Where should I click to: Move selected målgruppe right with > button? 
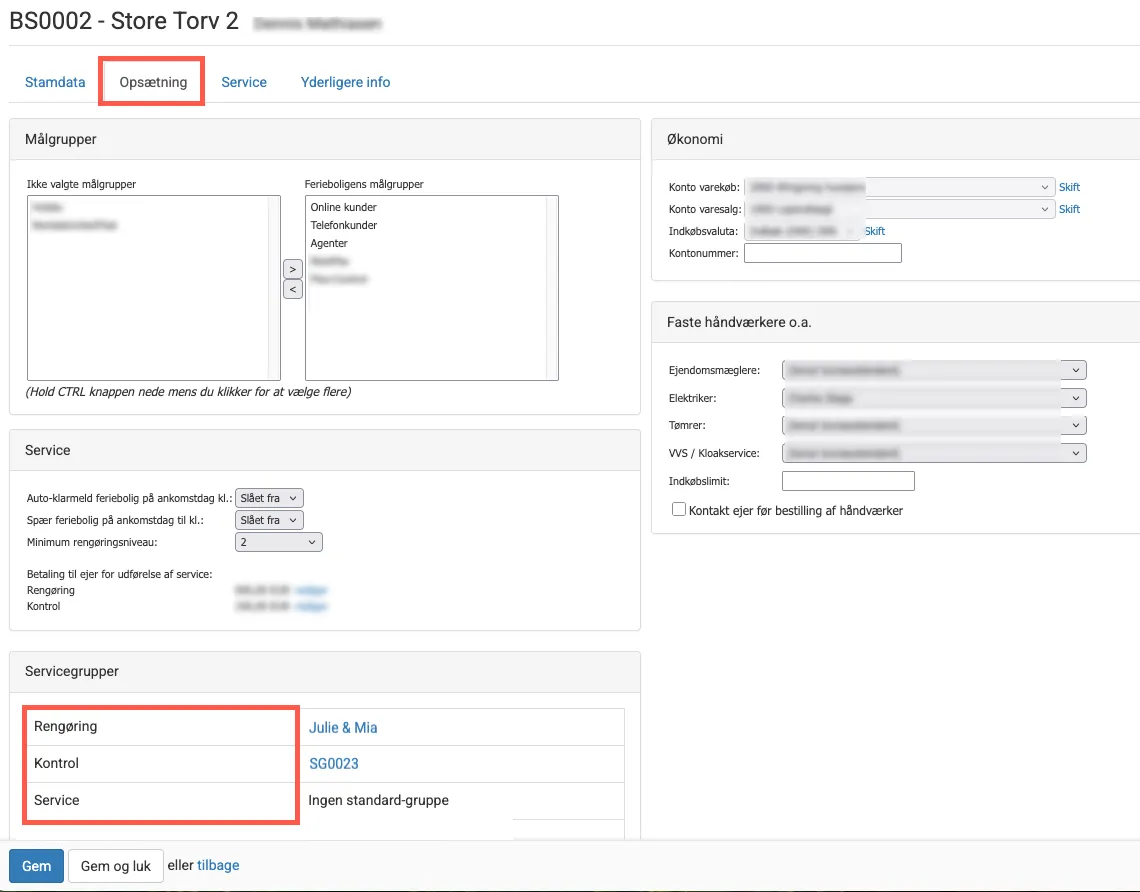[292, 269]
